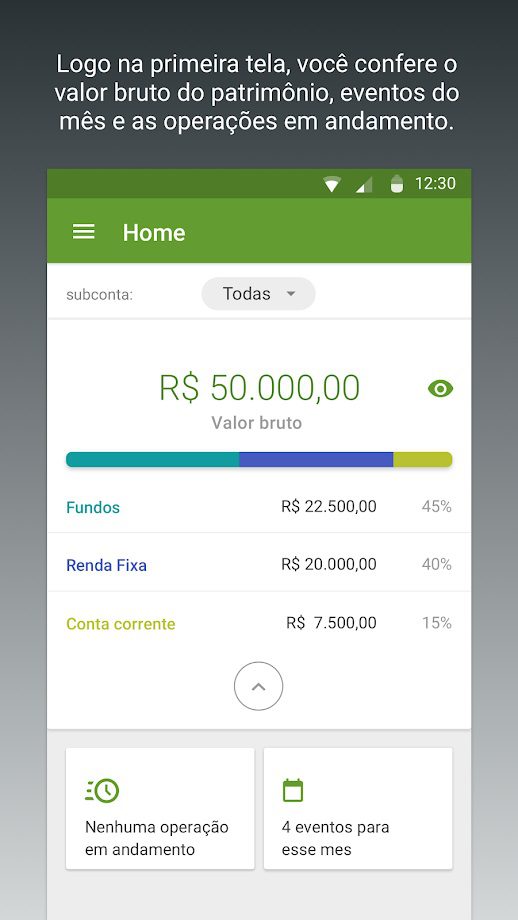This screenshot has width=518, height=920.
Task: Tap the Wi-Fi status icon
Action: 332,185
